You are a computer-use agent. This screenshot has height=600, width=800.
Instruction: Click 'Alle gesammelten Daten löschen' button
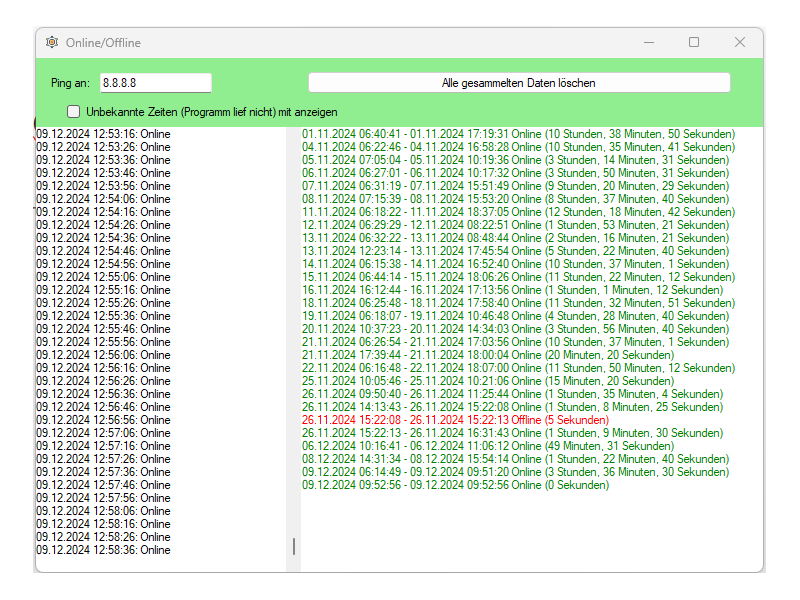[519, 83]
